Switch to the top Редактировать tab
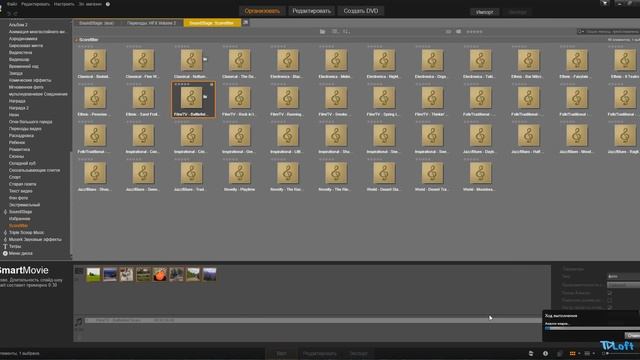Image resolution: width=640 pixels, height=360 pixels. tap(311, 11)
